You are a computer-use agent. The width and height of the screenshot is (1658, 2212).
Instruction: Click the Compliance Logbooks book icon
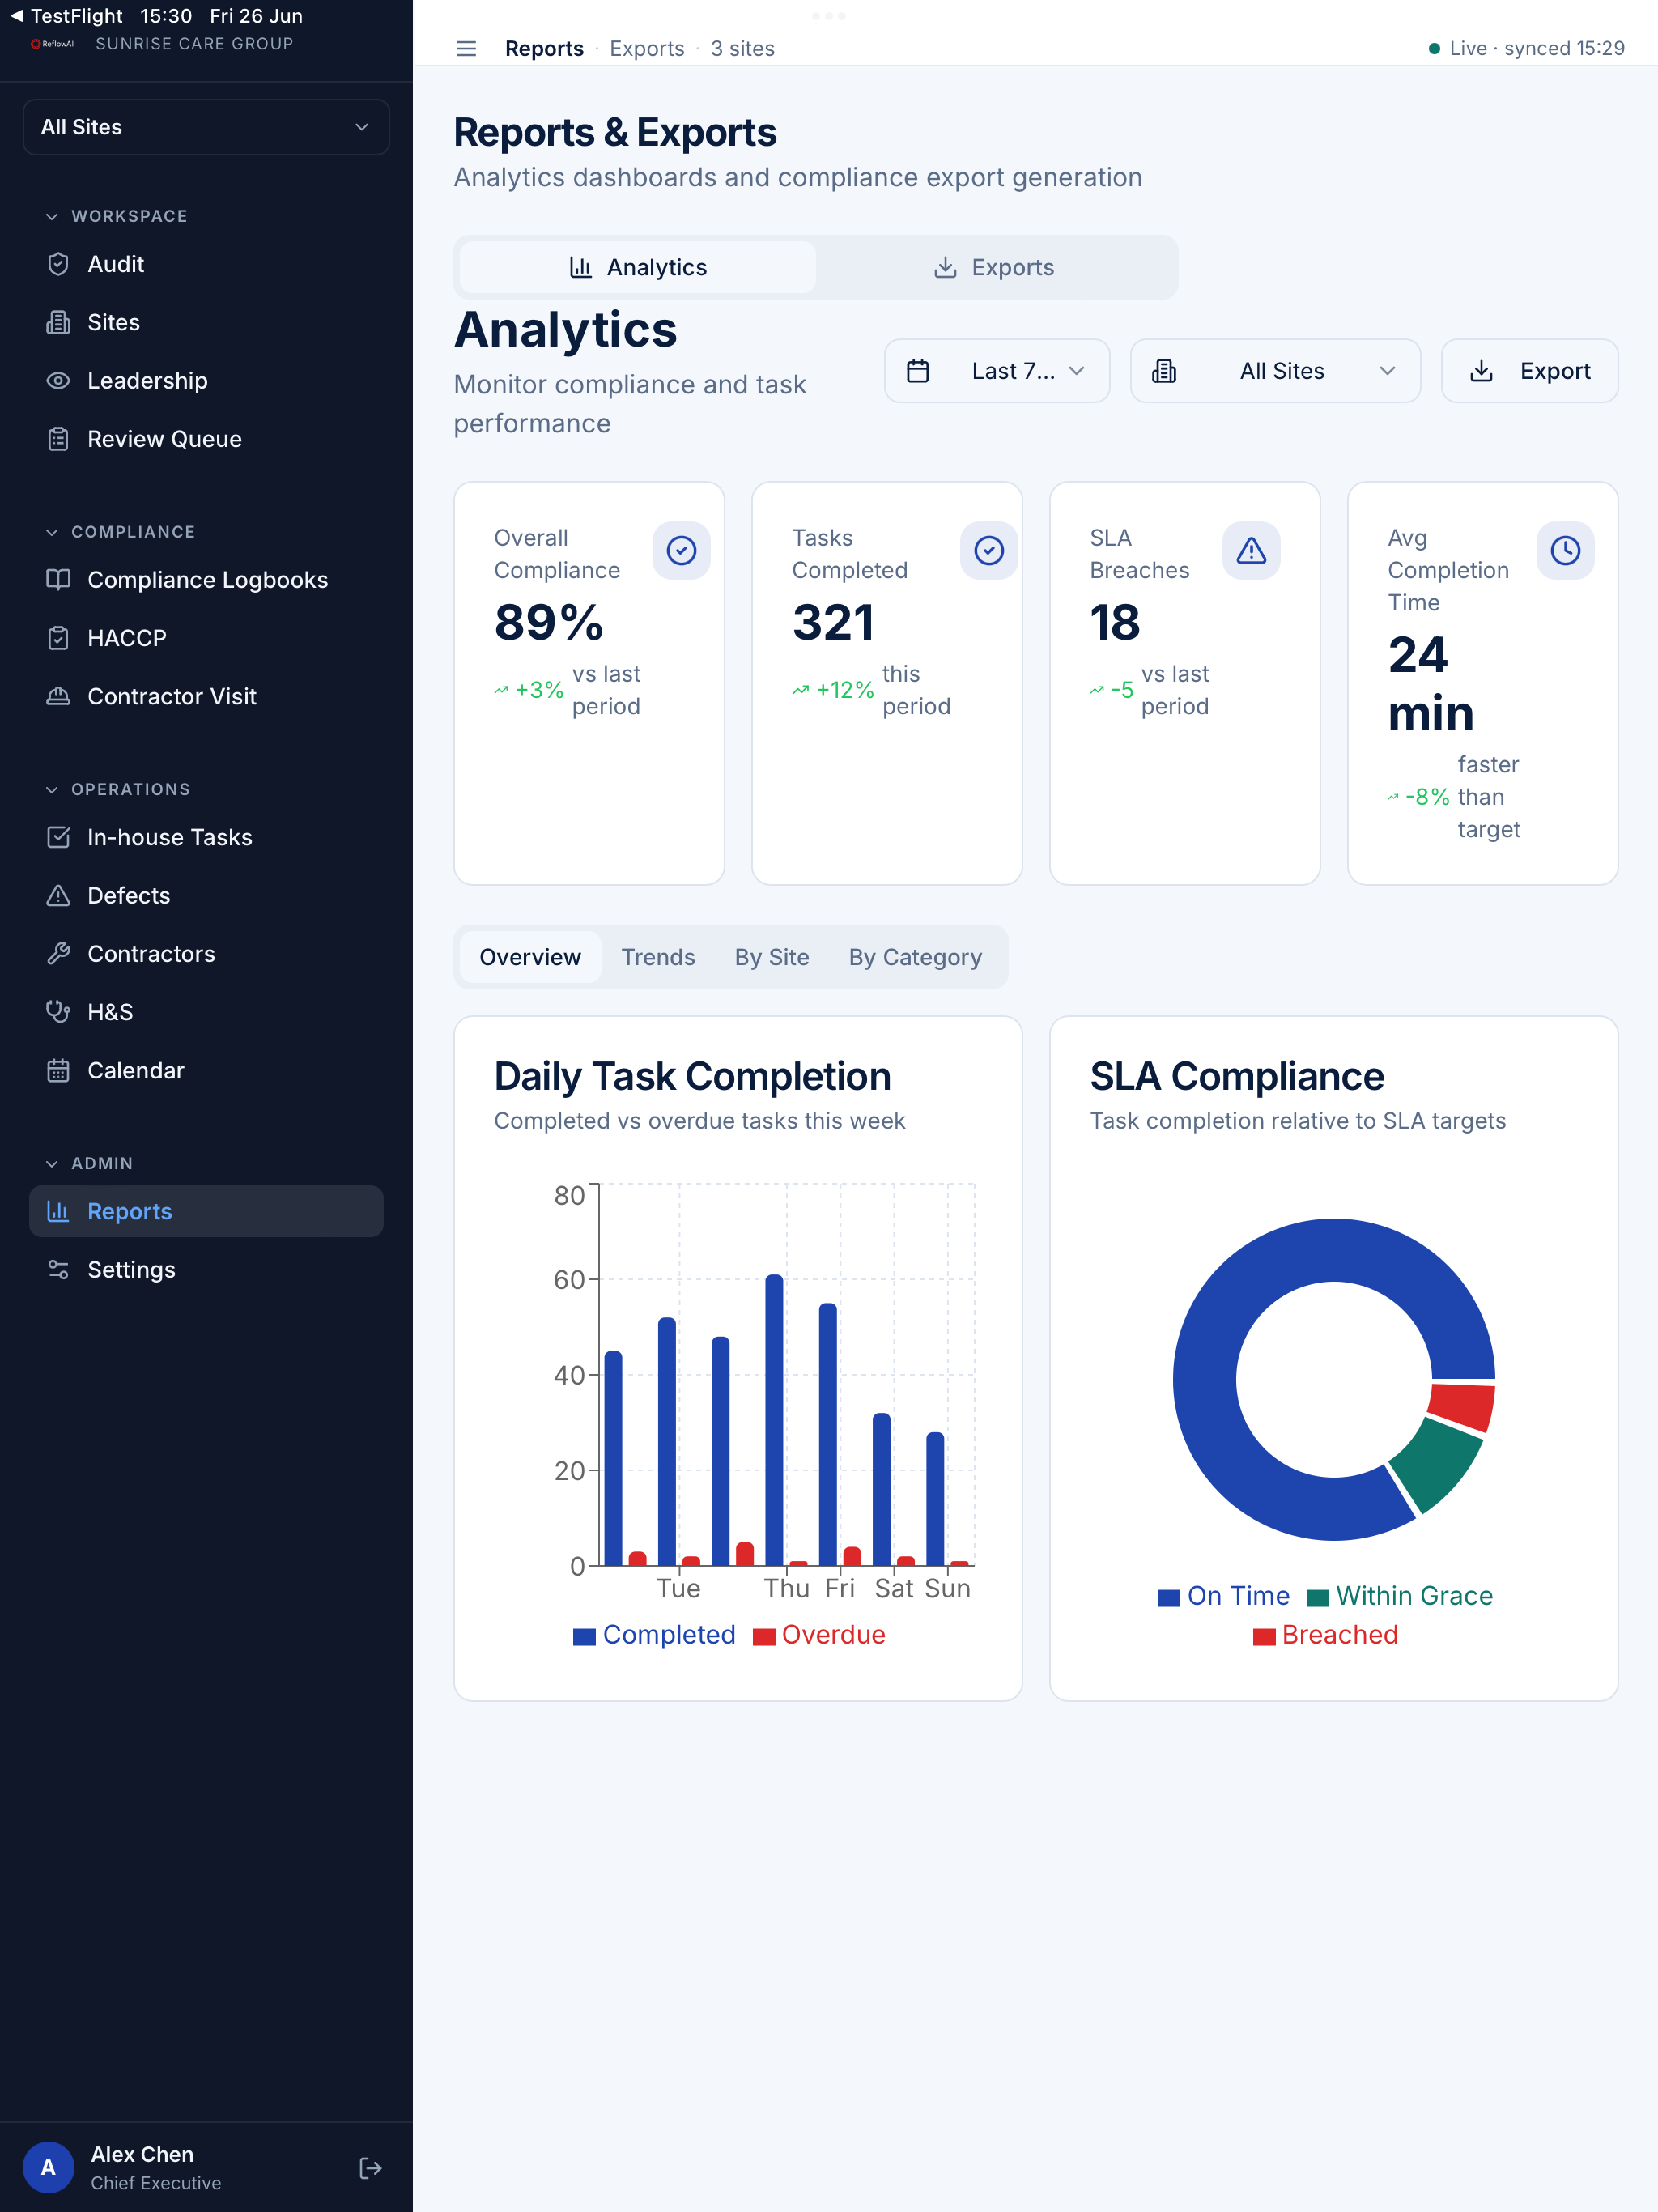pos(58,580)
